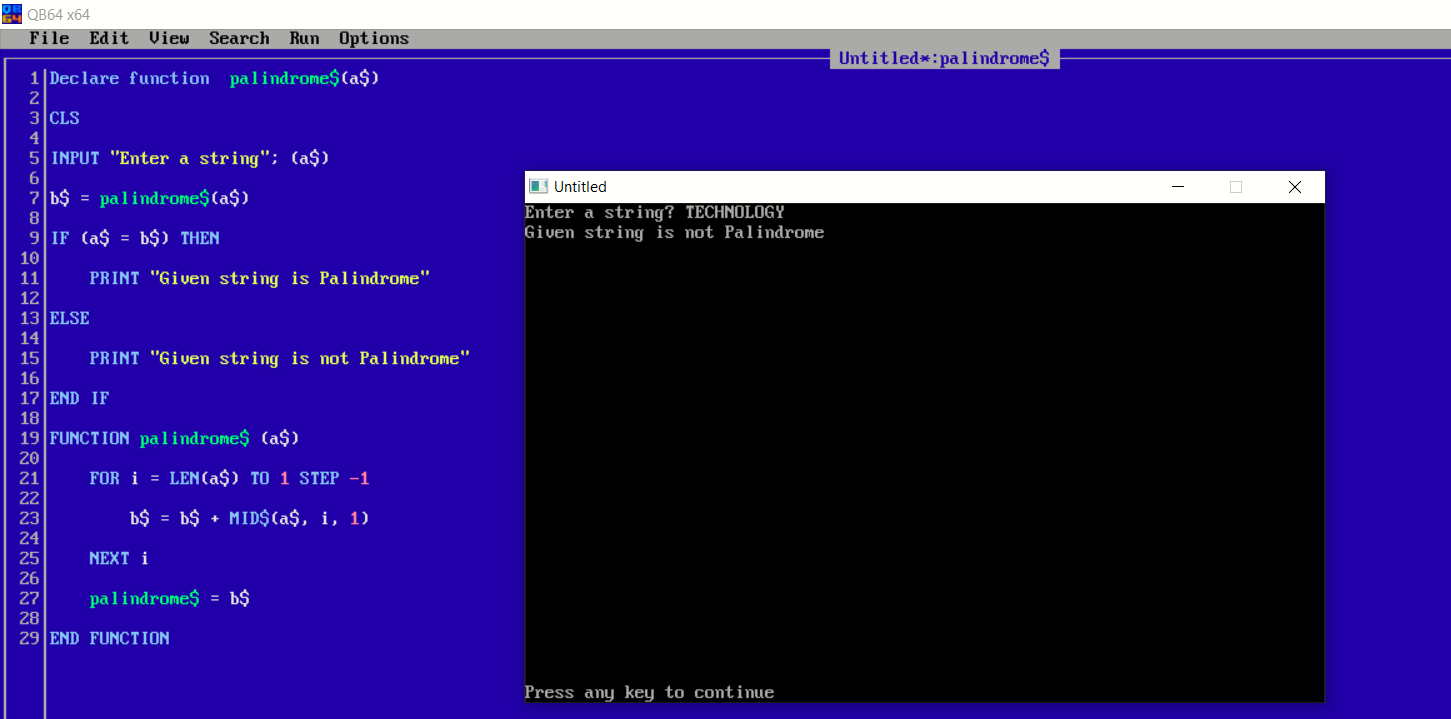Viewport: 1451px width, 719px height.
Task: Click the 'Press any key to continue' message
Action: tap(649, 692)
